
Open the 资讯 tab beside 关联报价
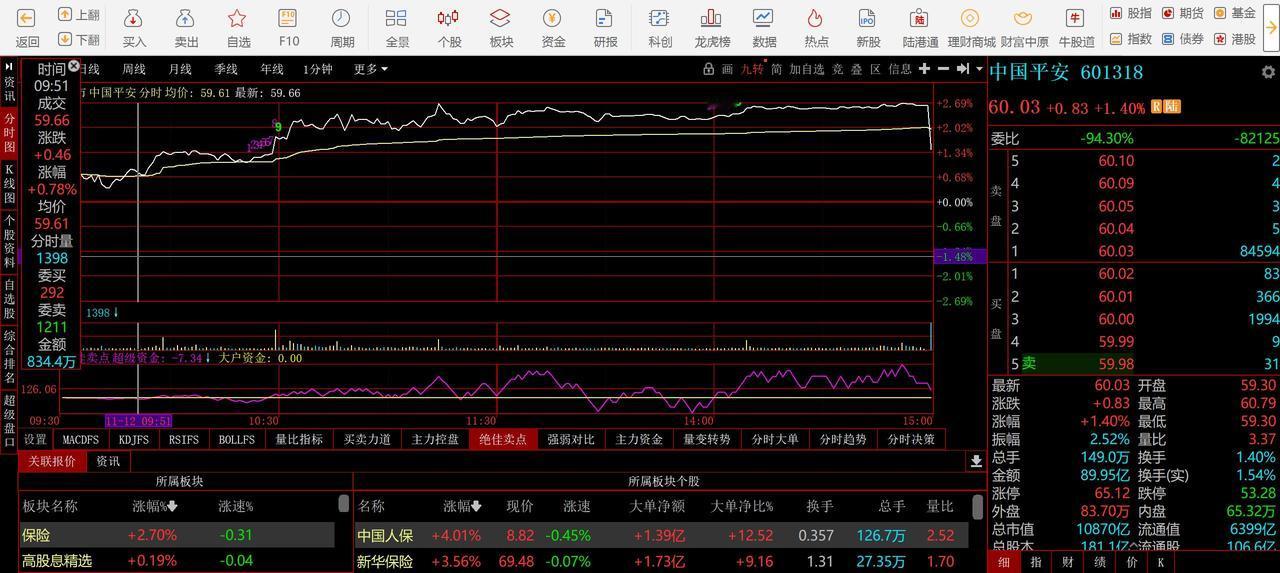pos(108,461)
